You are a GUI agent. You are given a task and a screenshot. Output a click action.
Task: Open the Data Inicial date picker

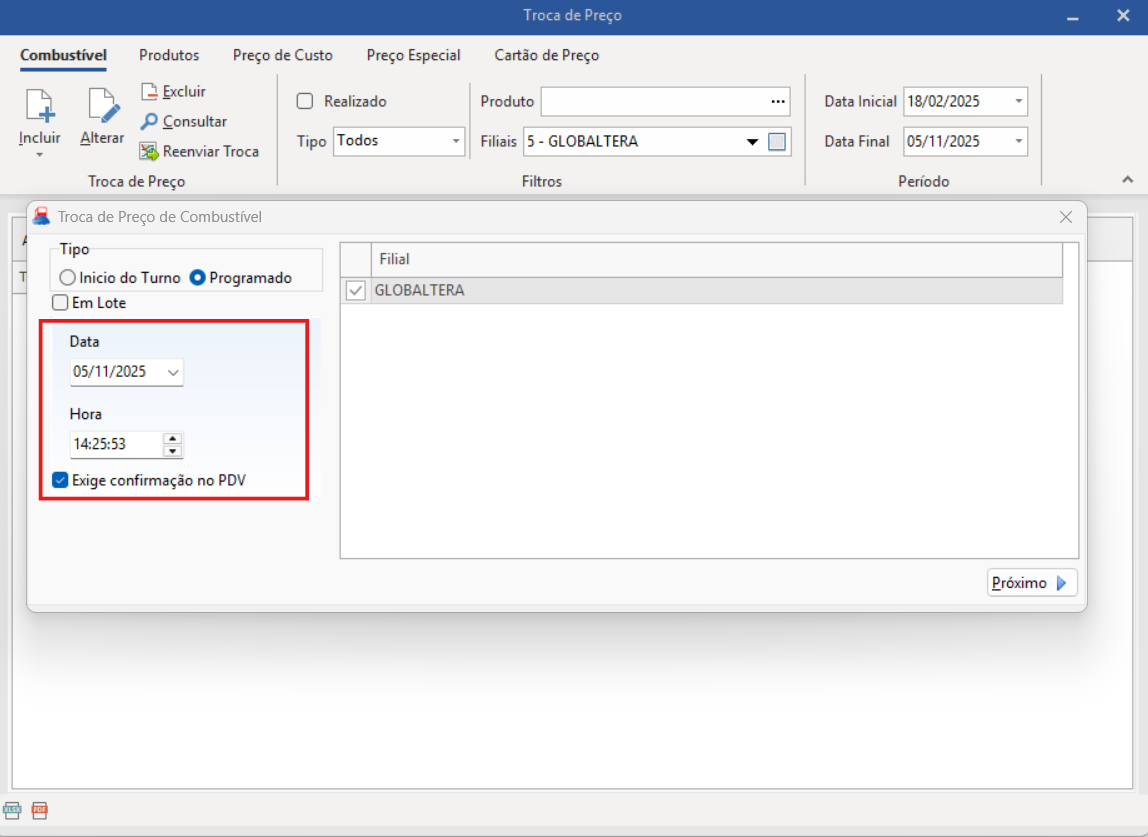tap(1018, 102)
